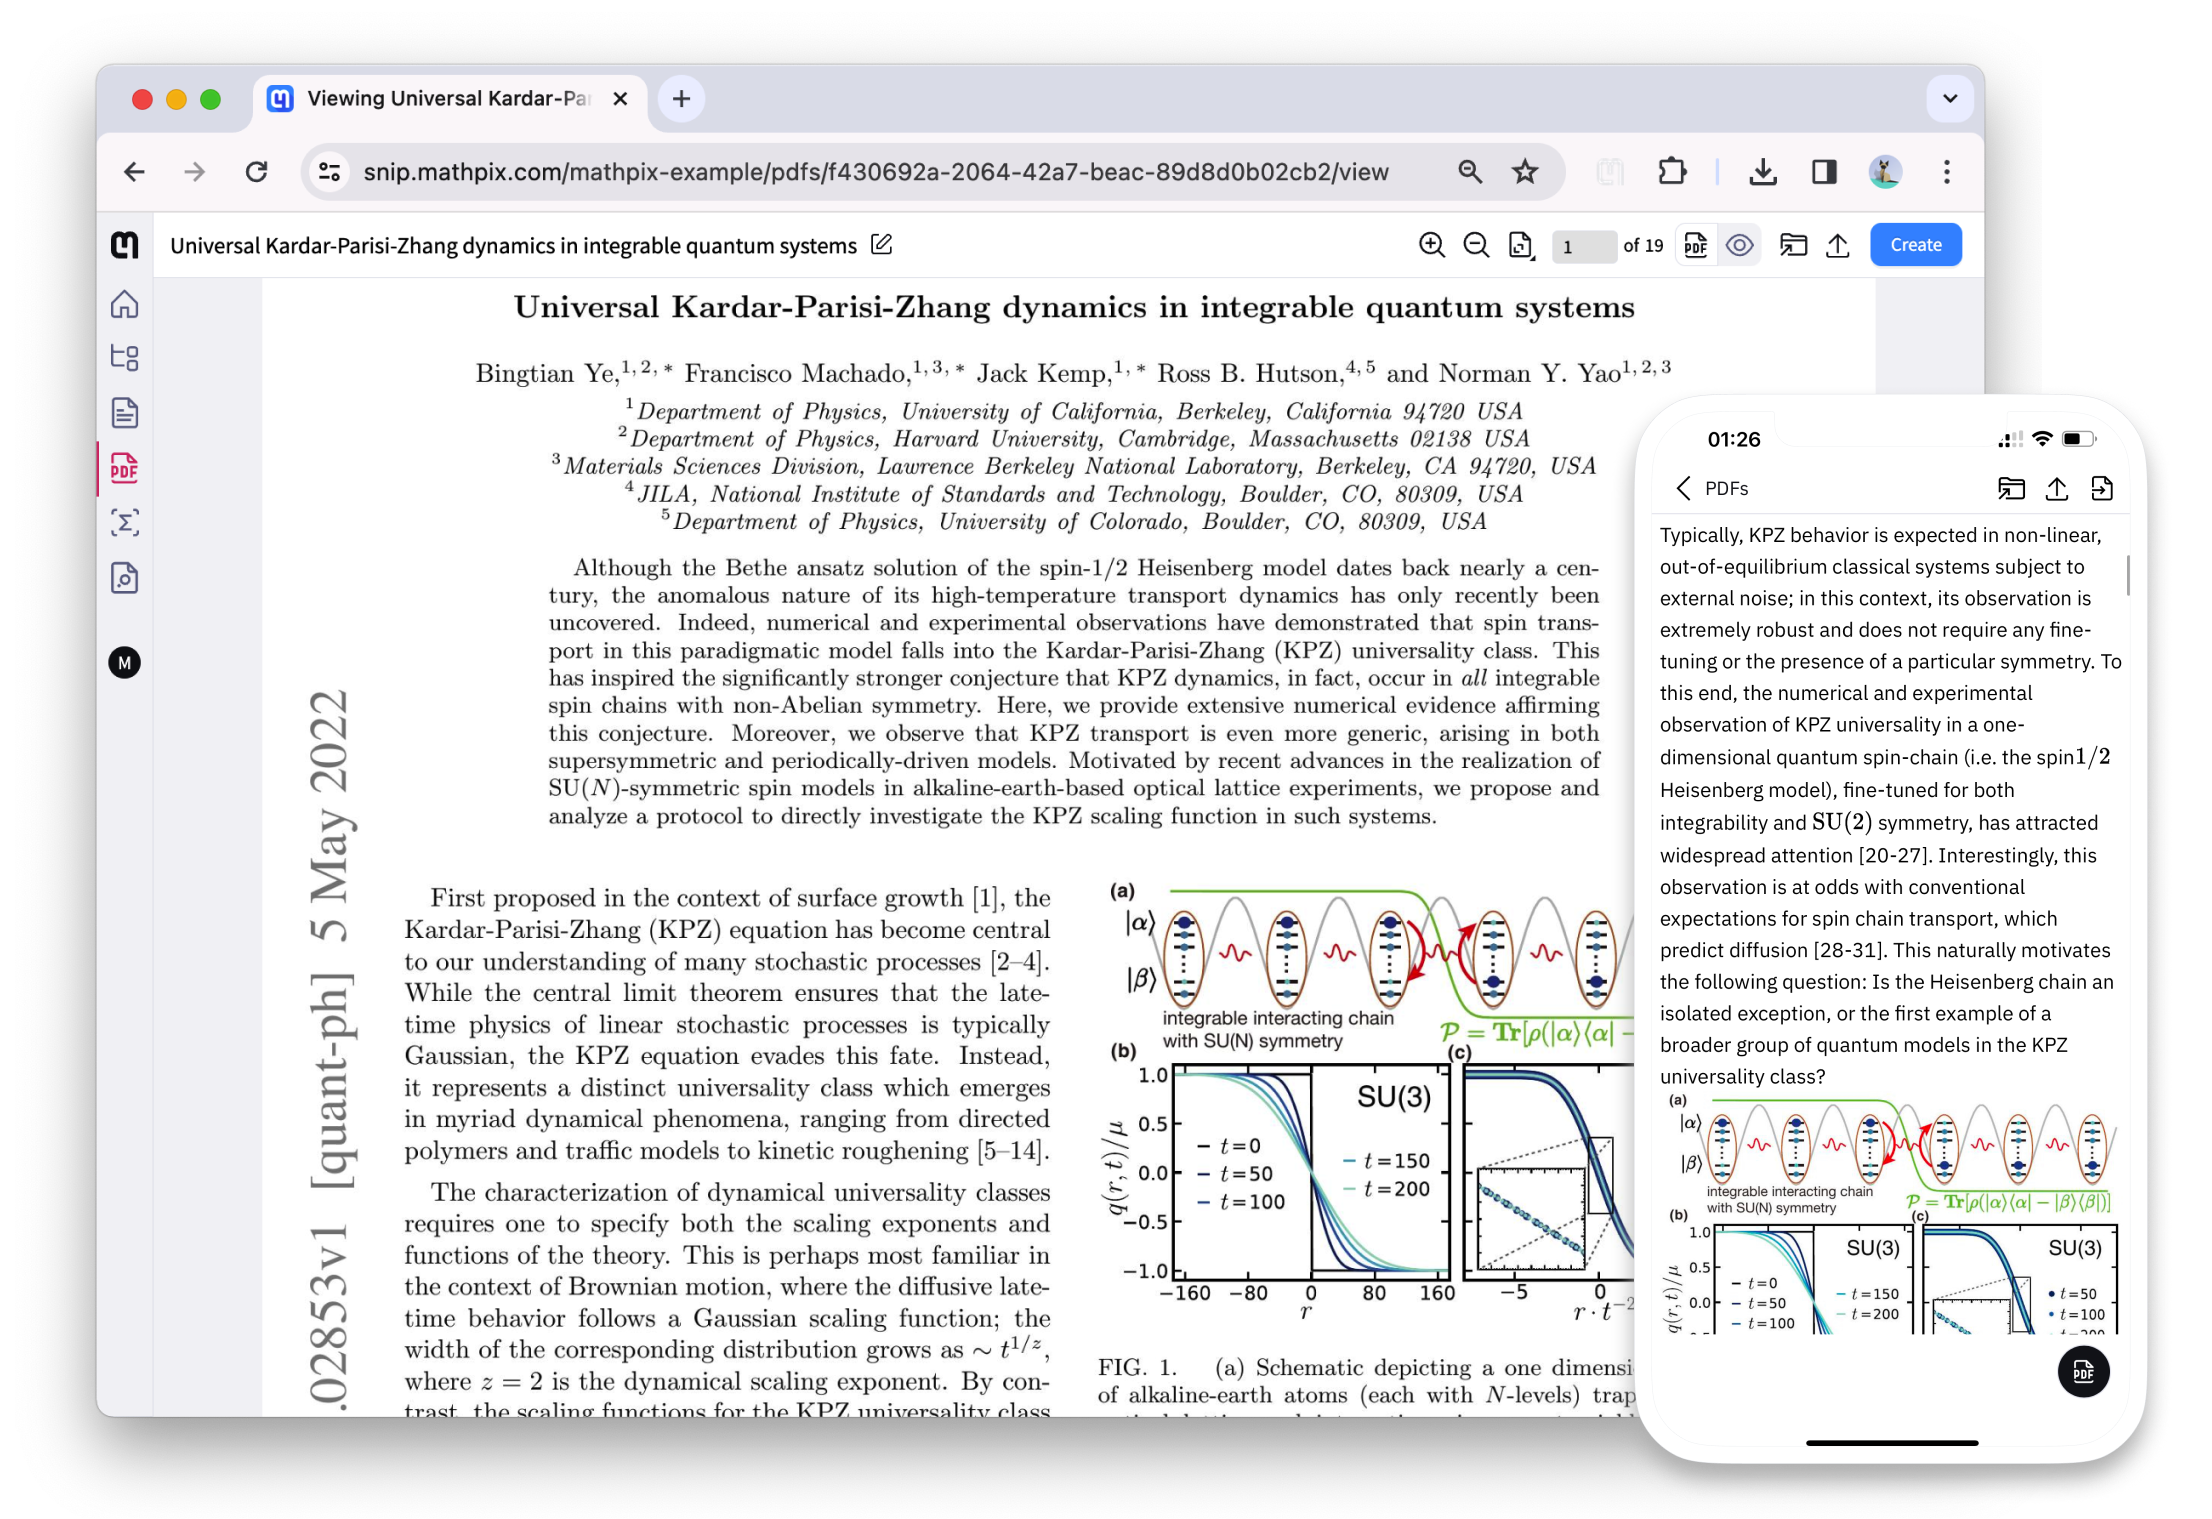Zoom in on the PDF page
This screenshot has height=1519, width=2212.
[1432, 245]
